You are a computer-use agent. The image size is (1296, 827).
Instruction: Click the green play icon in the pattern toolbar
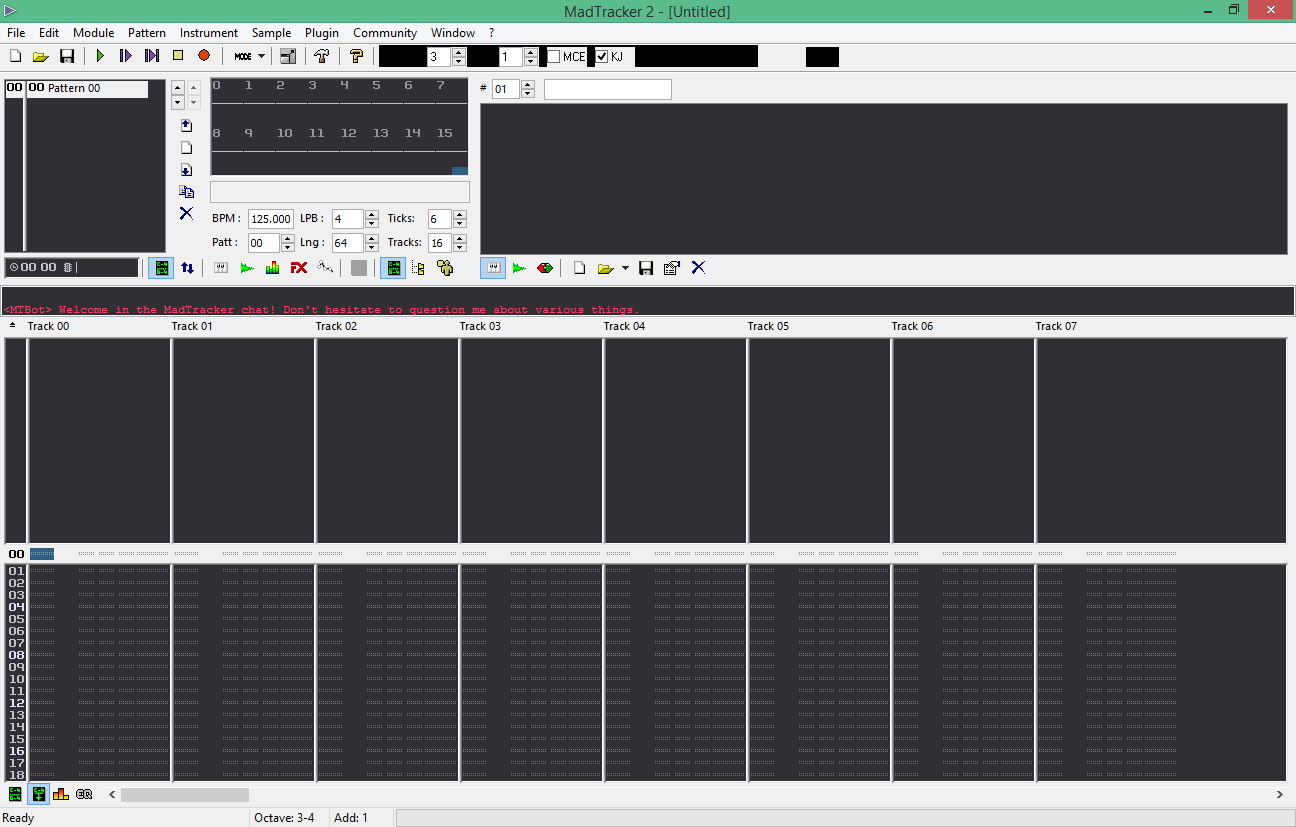(247, 268)
